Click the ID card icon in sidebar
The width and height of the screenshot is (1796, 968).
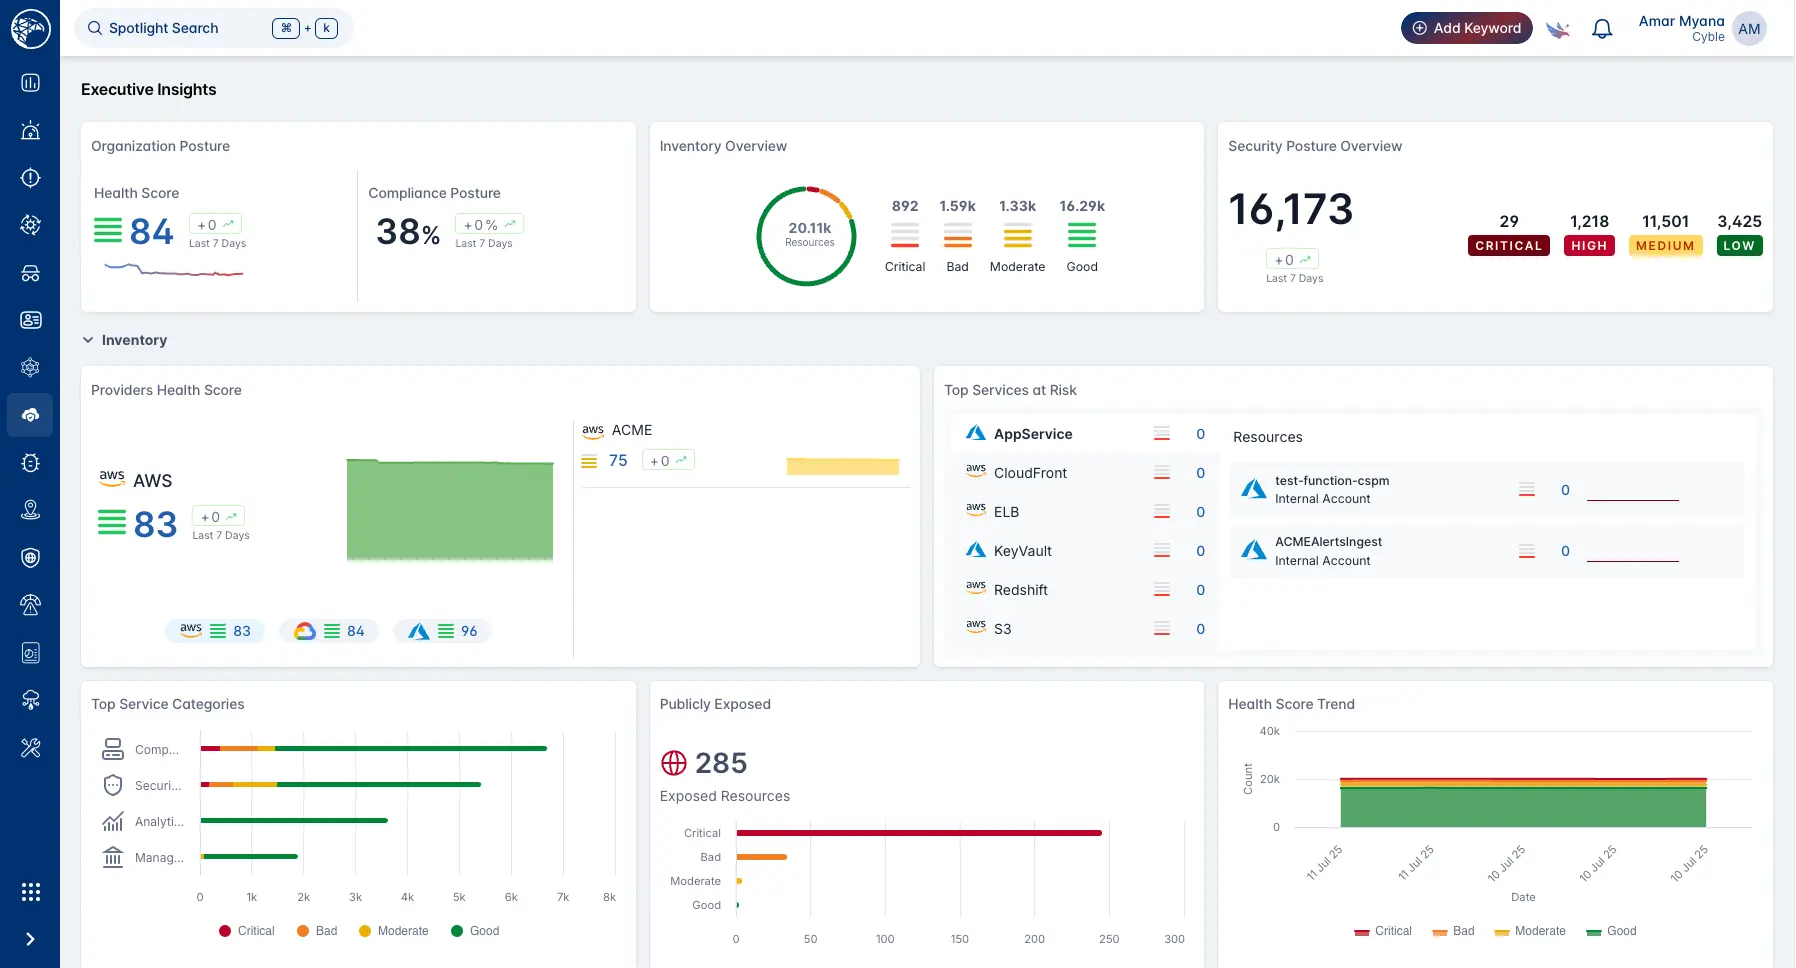[30, 320]
